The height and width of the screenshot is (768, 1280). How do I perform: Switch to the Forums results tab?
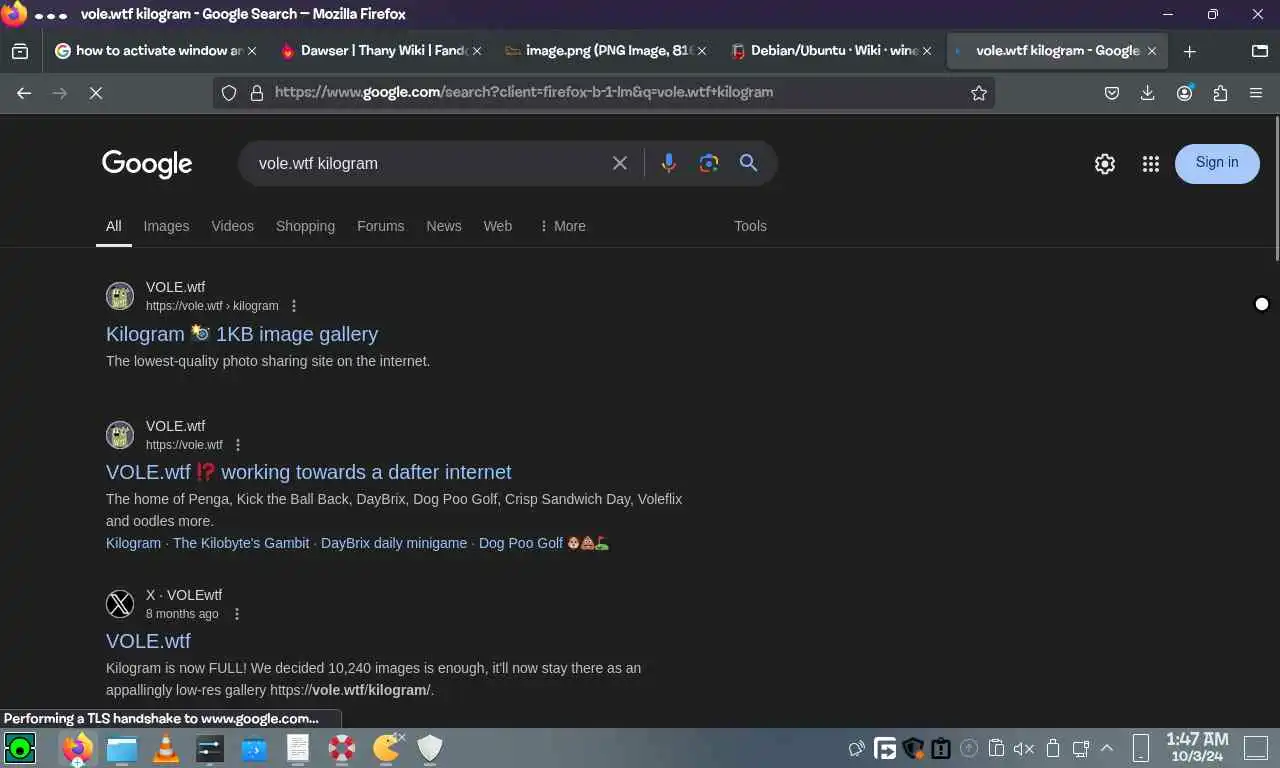click(381, 226)
